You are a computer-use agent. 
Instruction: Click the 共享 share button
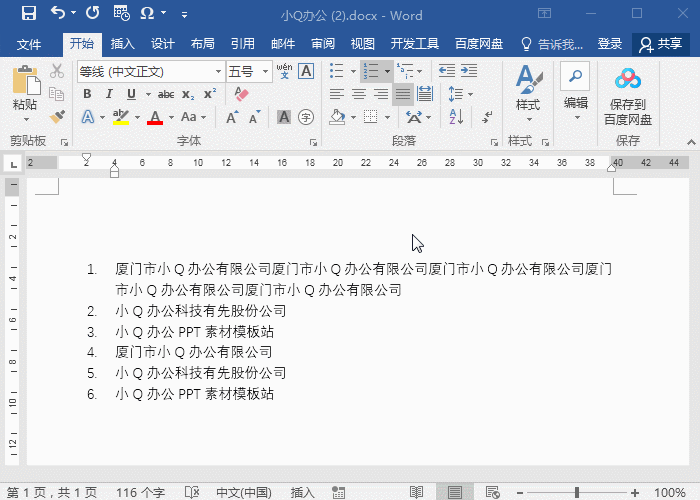click(660, 44)
